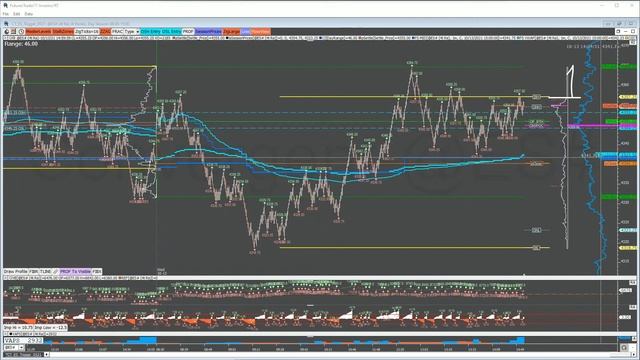This screenshot has width=640, height=360.
Task: Toggle the small lavender toolbar button
Action: coord(245,31)
